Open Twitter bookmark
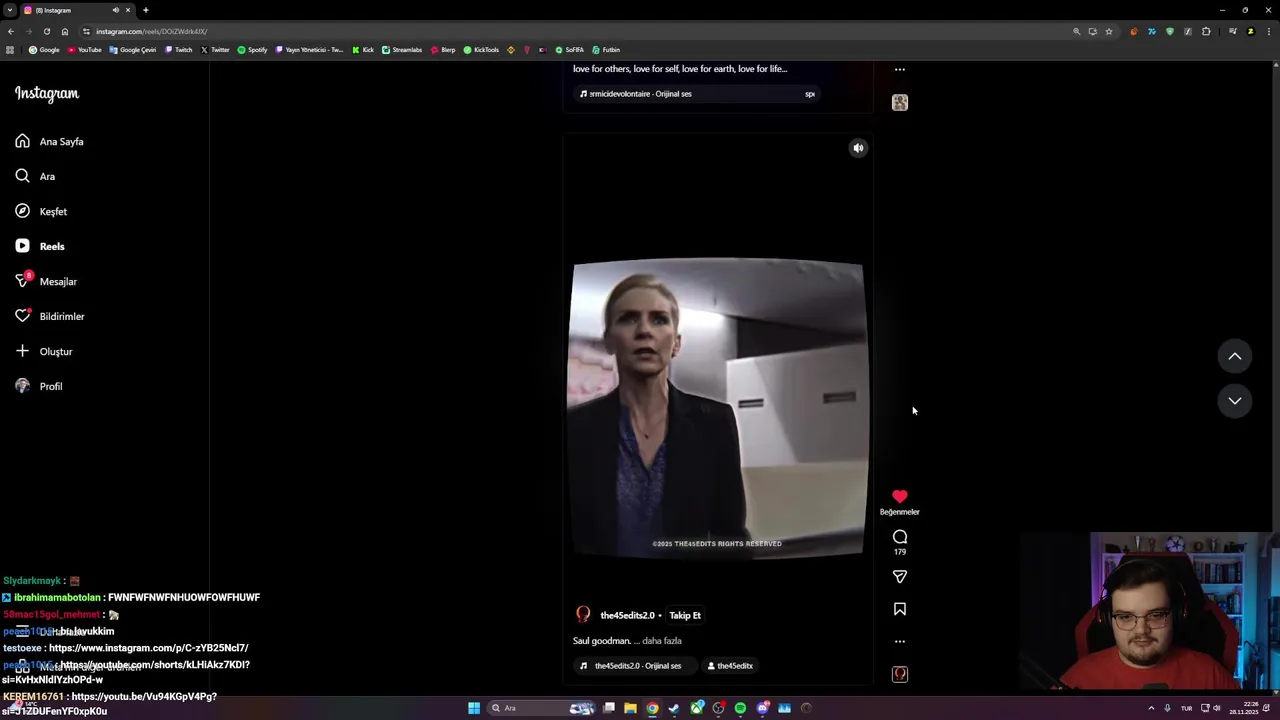Viewport: 1280px width, 720px height. pyautogui.click(x=215, y=50)
